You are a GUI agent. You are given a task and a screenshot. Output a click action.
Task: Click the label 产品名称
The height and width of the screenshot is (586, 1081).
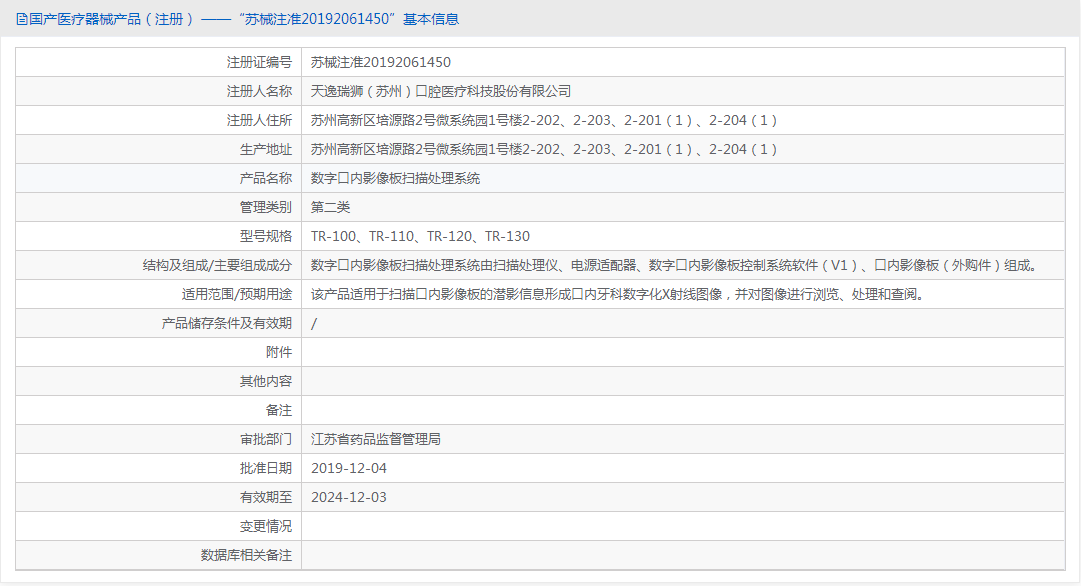tap(266, 178)
